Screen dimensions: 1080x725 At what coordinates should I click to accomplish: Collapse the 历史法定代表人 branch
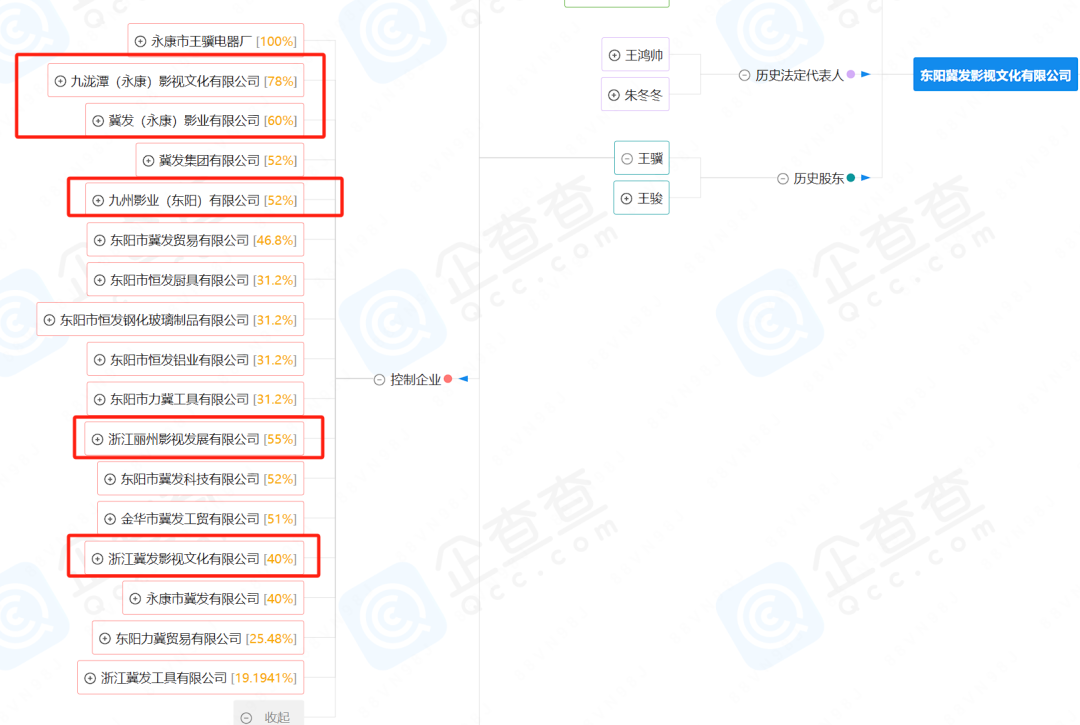point(744,75)
